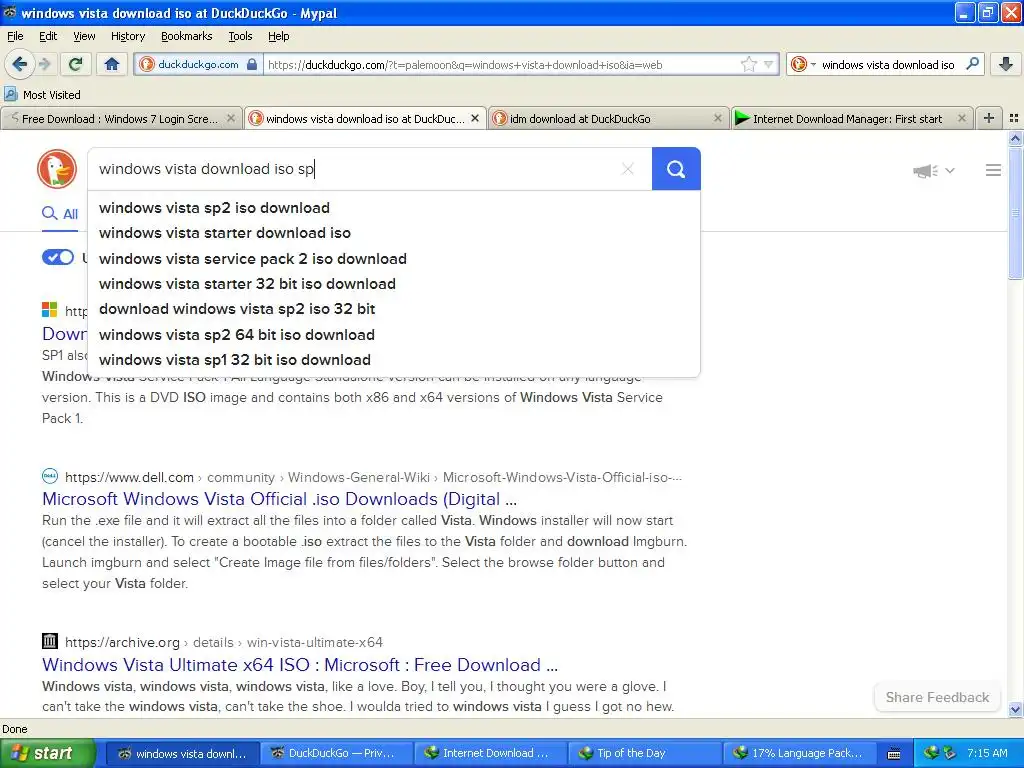
Task: Open the Edit menu
Action: 48,36
